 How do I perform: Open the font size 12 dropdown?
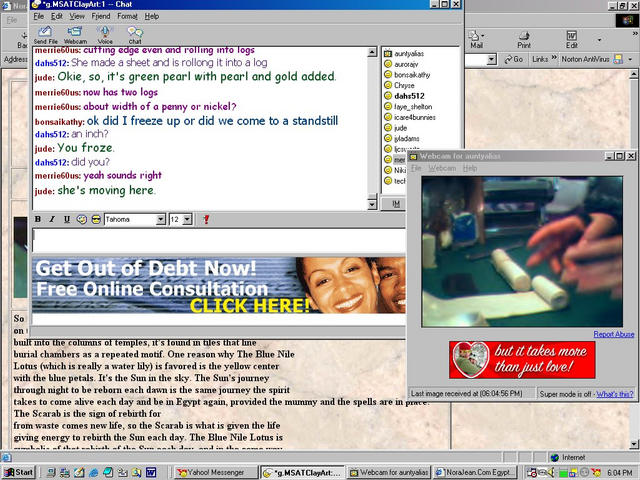click(187, 220)
